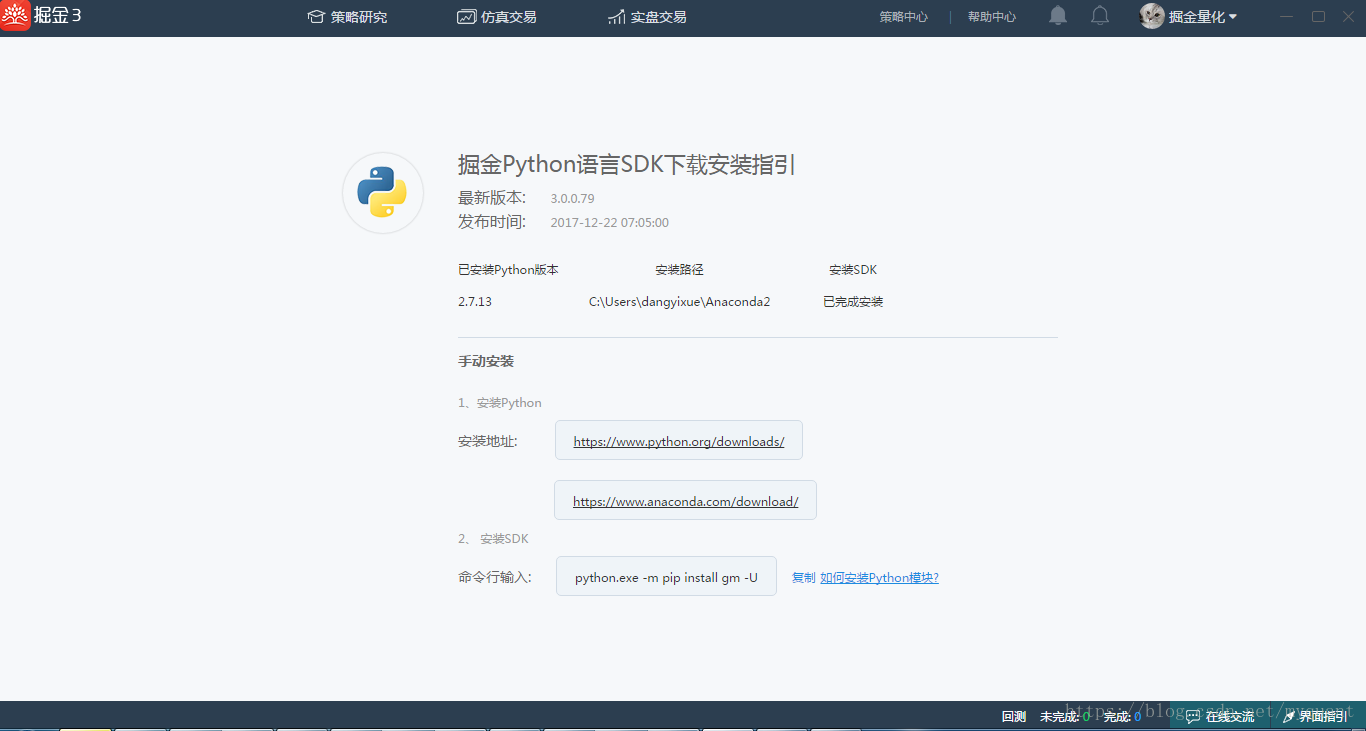Click the 已安装Python版本 column header
The height and width of the screenshot is (731, 1366).
pos(508,270)
